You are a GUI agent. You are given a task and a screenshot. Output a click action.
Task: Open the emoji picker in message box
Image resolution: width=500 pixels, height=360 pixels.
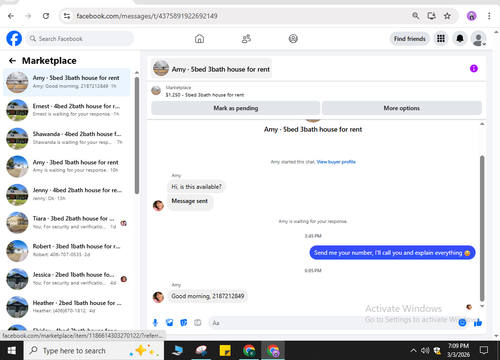(x=462, y=322)
